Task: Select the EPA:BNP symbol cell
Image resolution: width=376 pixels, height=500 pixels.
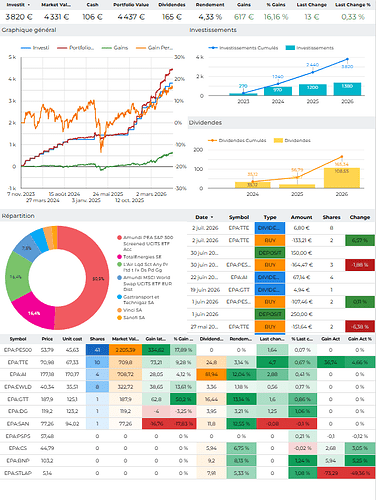Action: click(18, 461)
